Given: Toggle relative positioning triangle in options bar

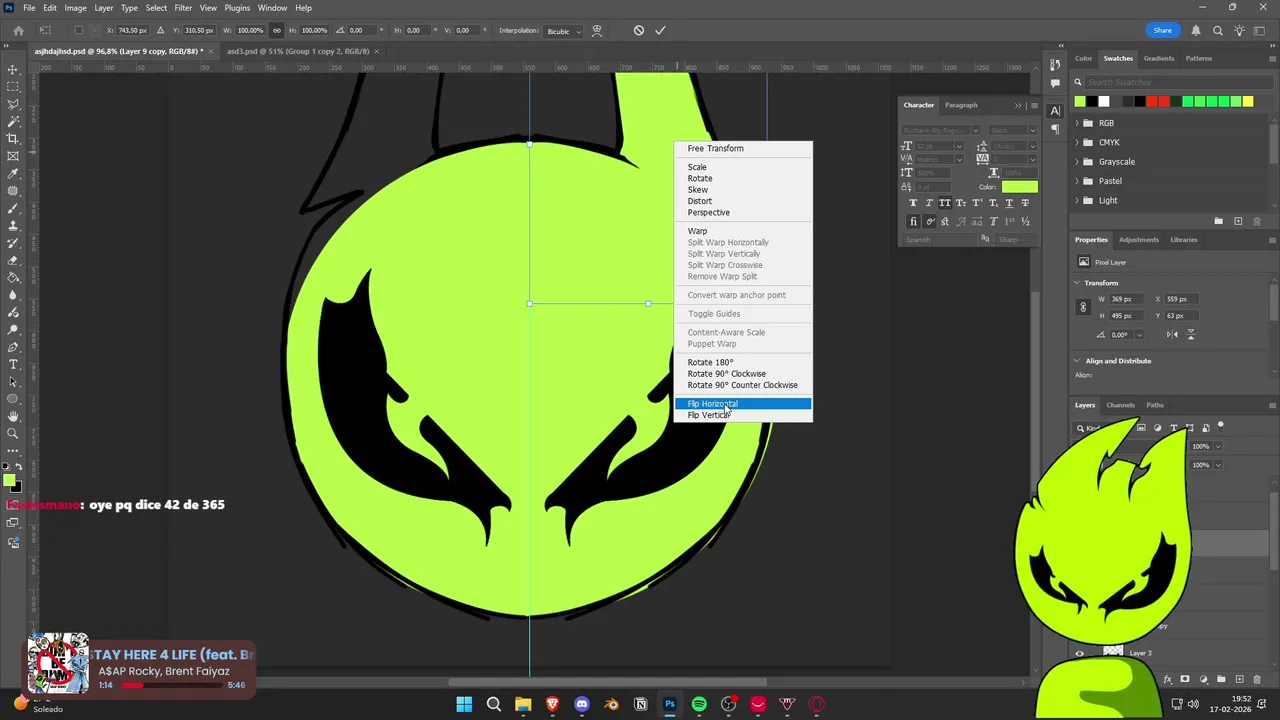Looking at the screenshot, I should pos(161,30).
